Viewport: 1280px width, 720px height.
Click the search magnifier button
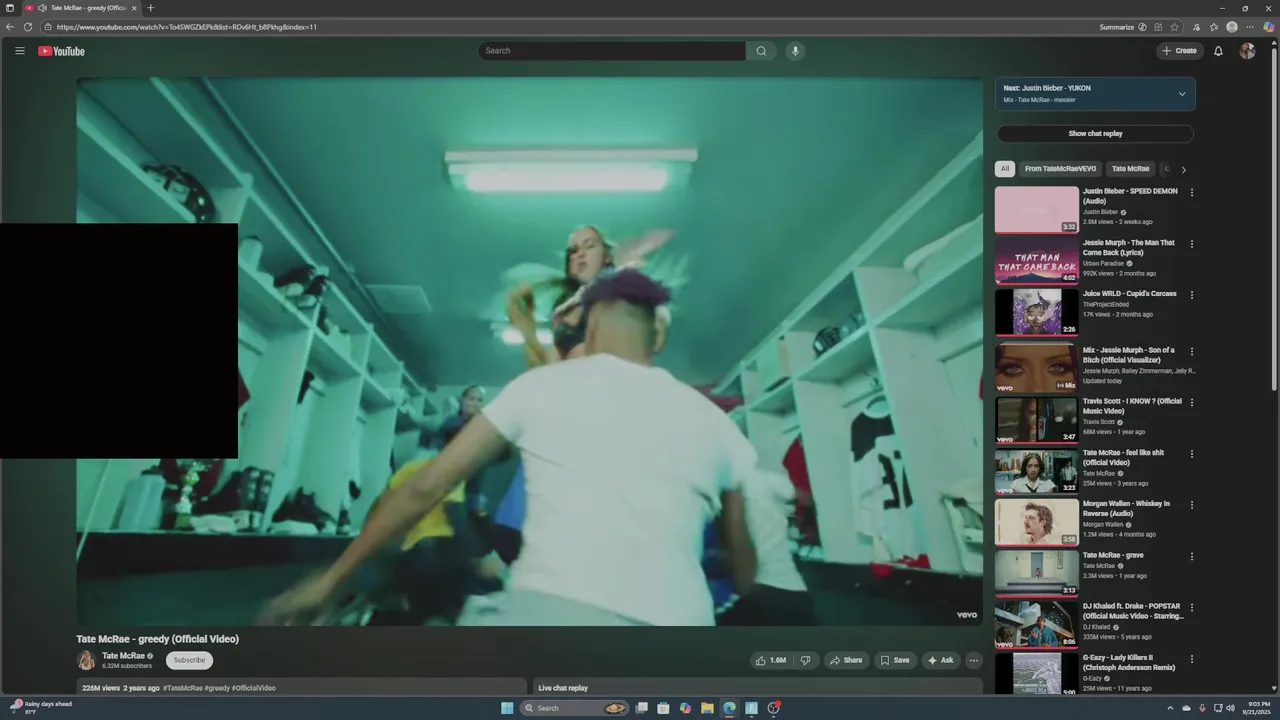[x=761, y=51]
